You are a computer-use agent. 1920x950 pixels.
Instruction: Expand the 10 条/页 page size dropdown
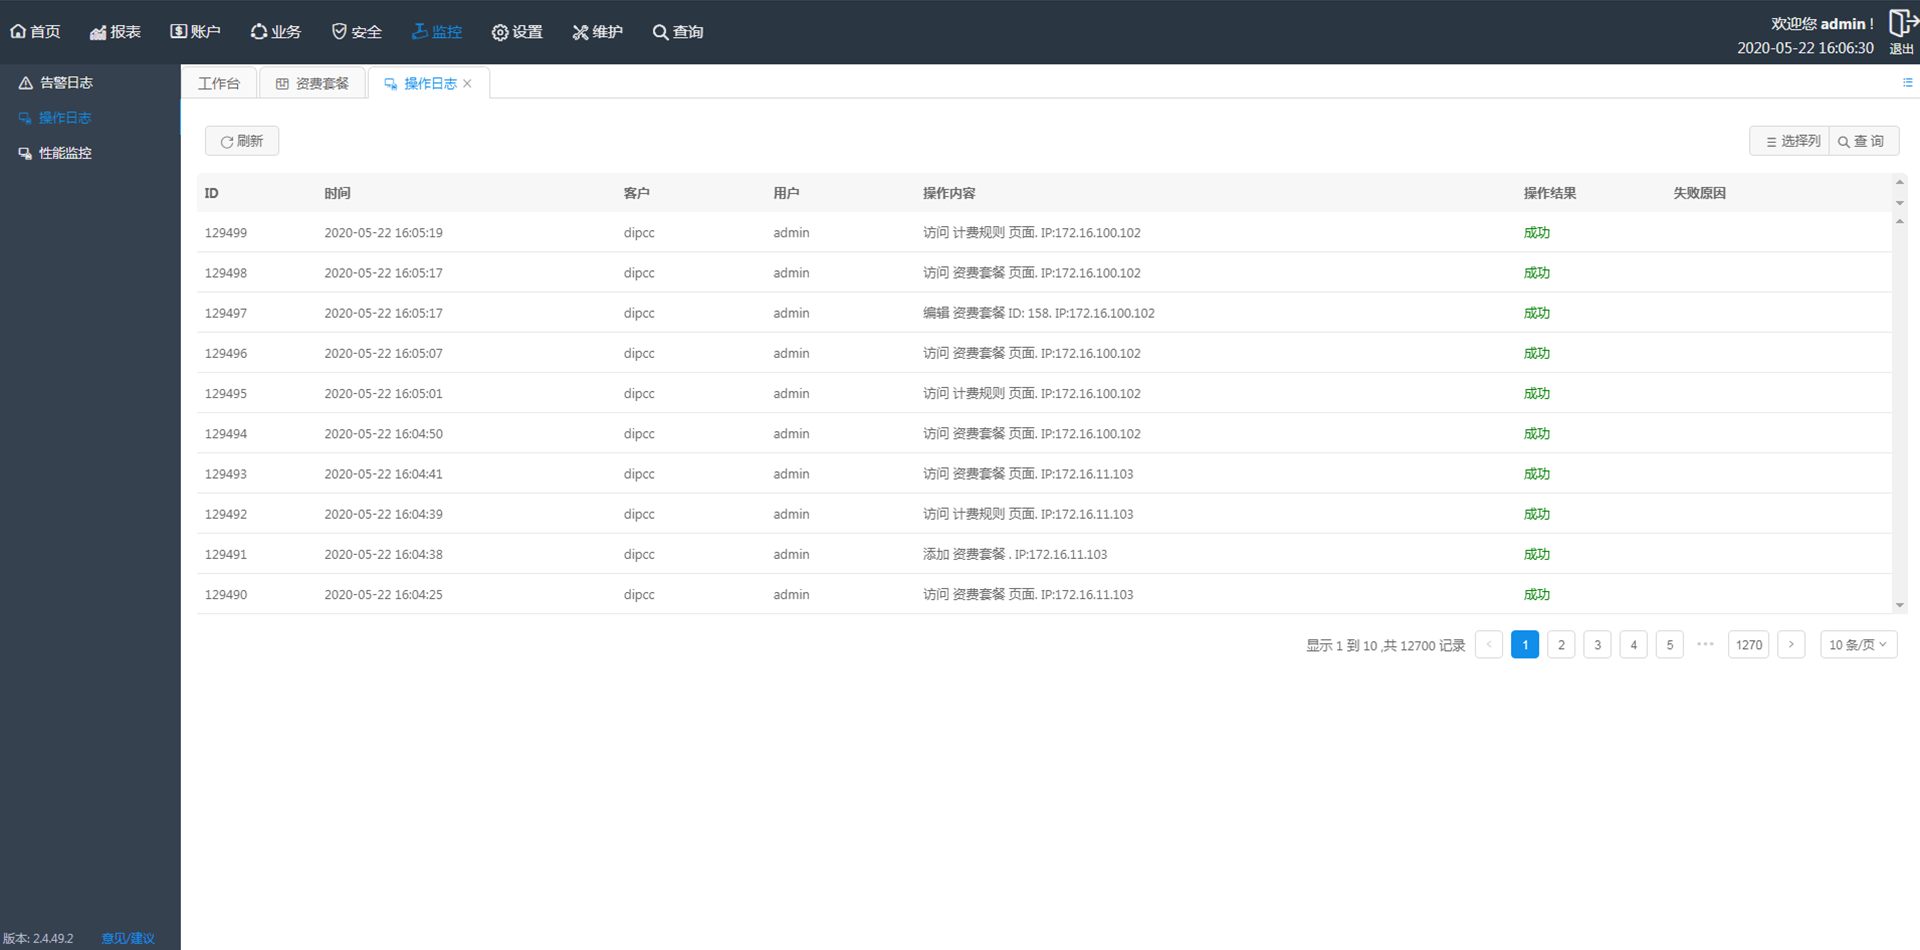click(1858, 645)
